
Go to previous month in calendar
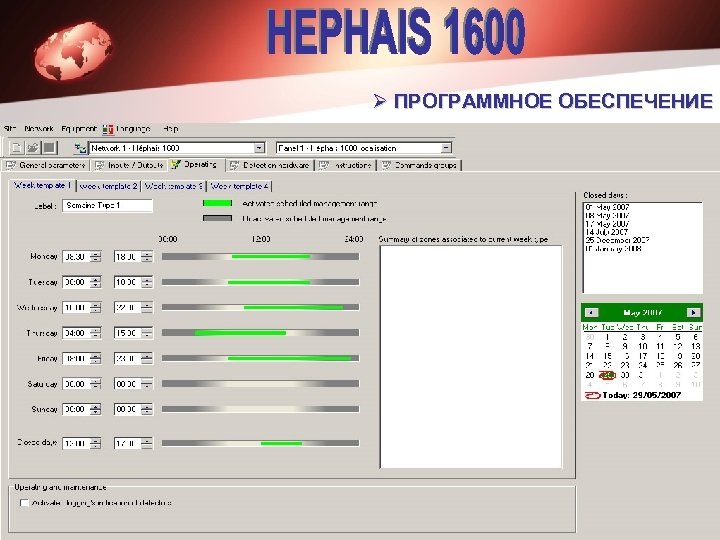coord(591,313)
